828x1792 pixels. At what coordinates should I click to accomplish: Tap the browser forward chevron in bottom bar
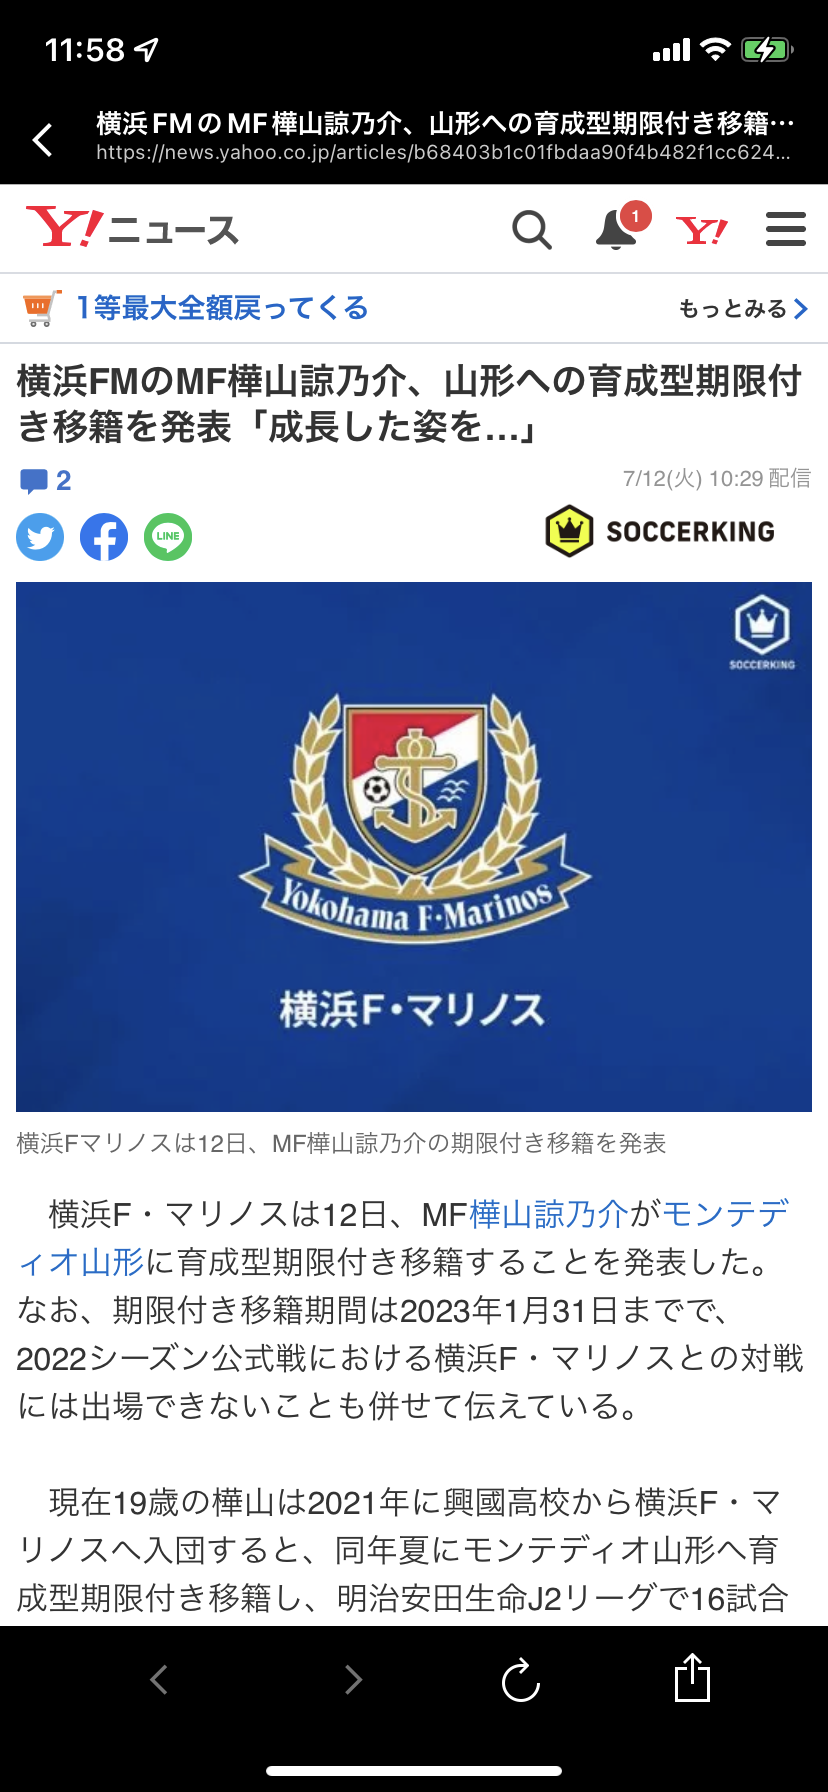[353, 1679]
